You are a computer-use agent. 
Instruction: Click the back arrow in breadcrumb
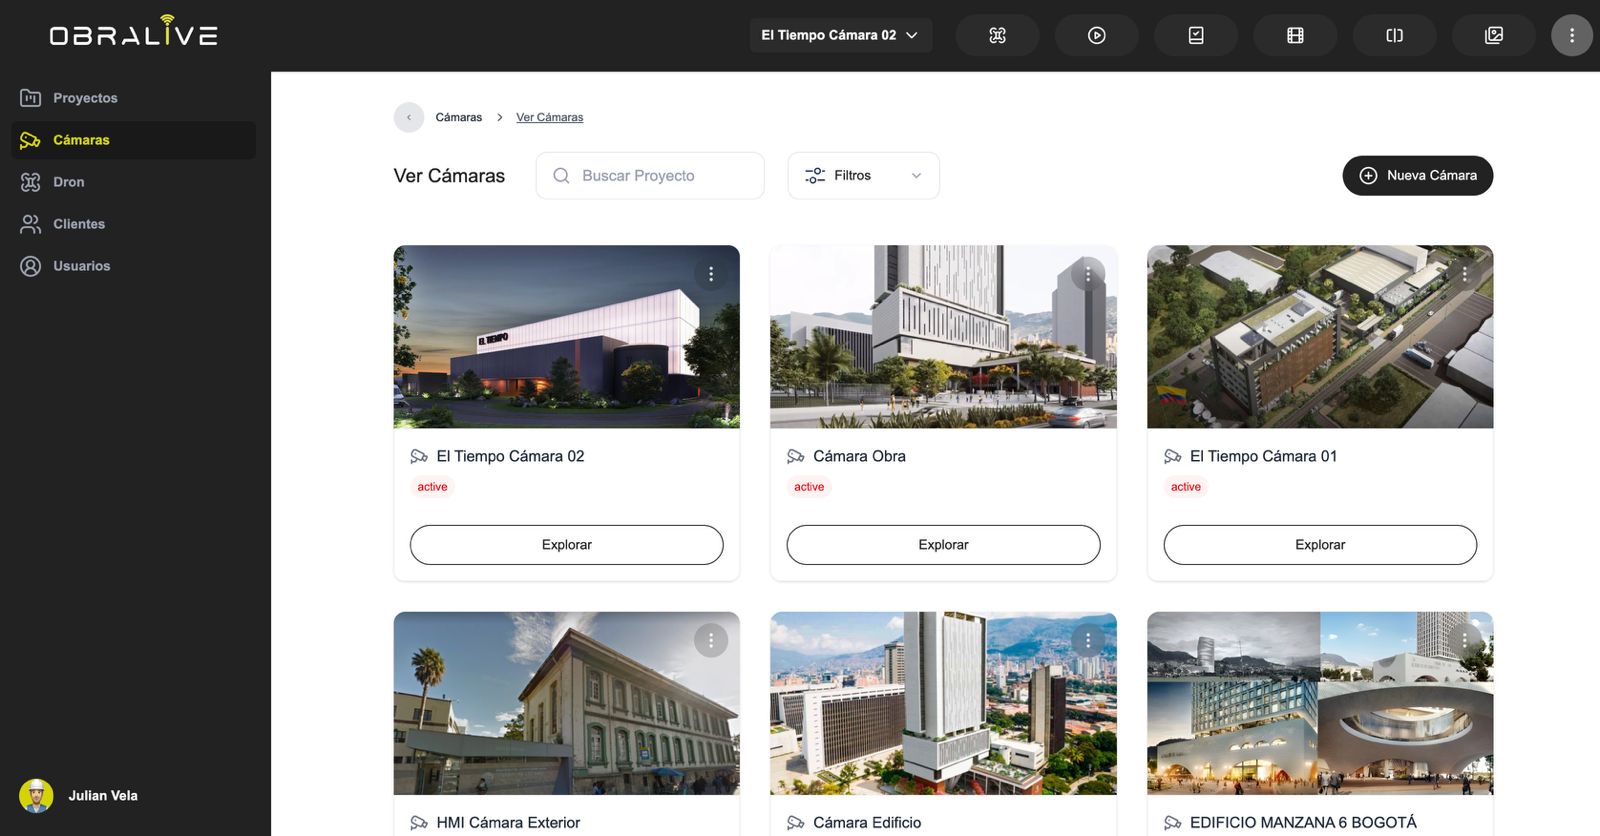[x=409, y=118]
